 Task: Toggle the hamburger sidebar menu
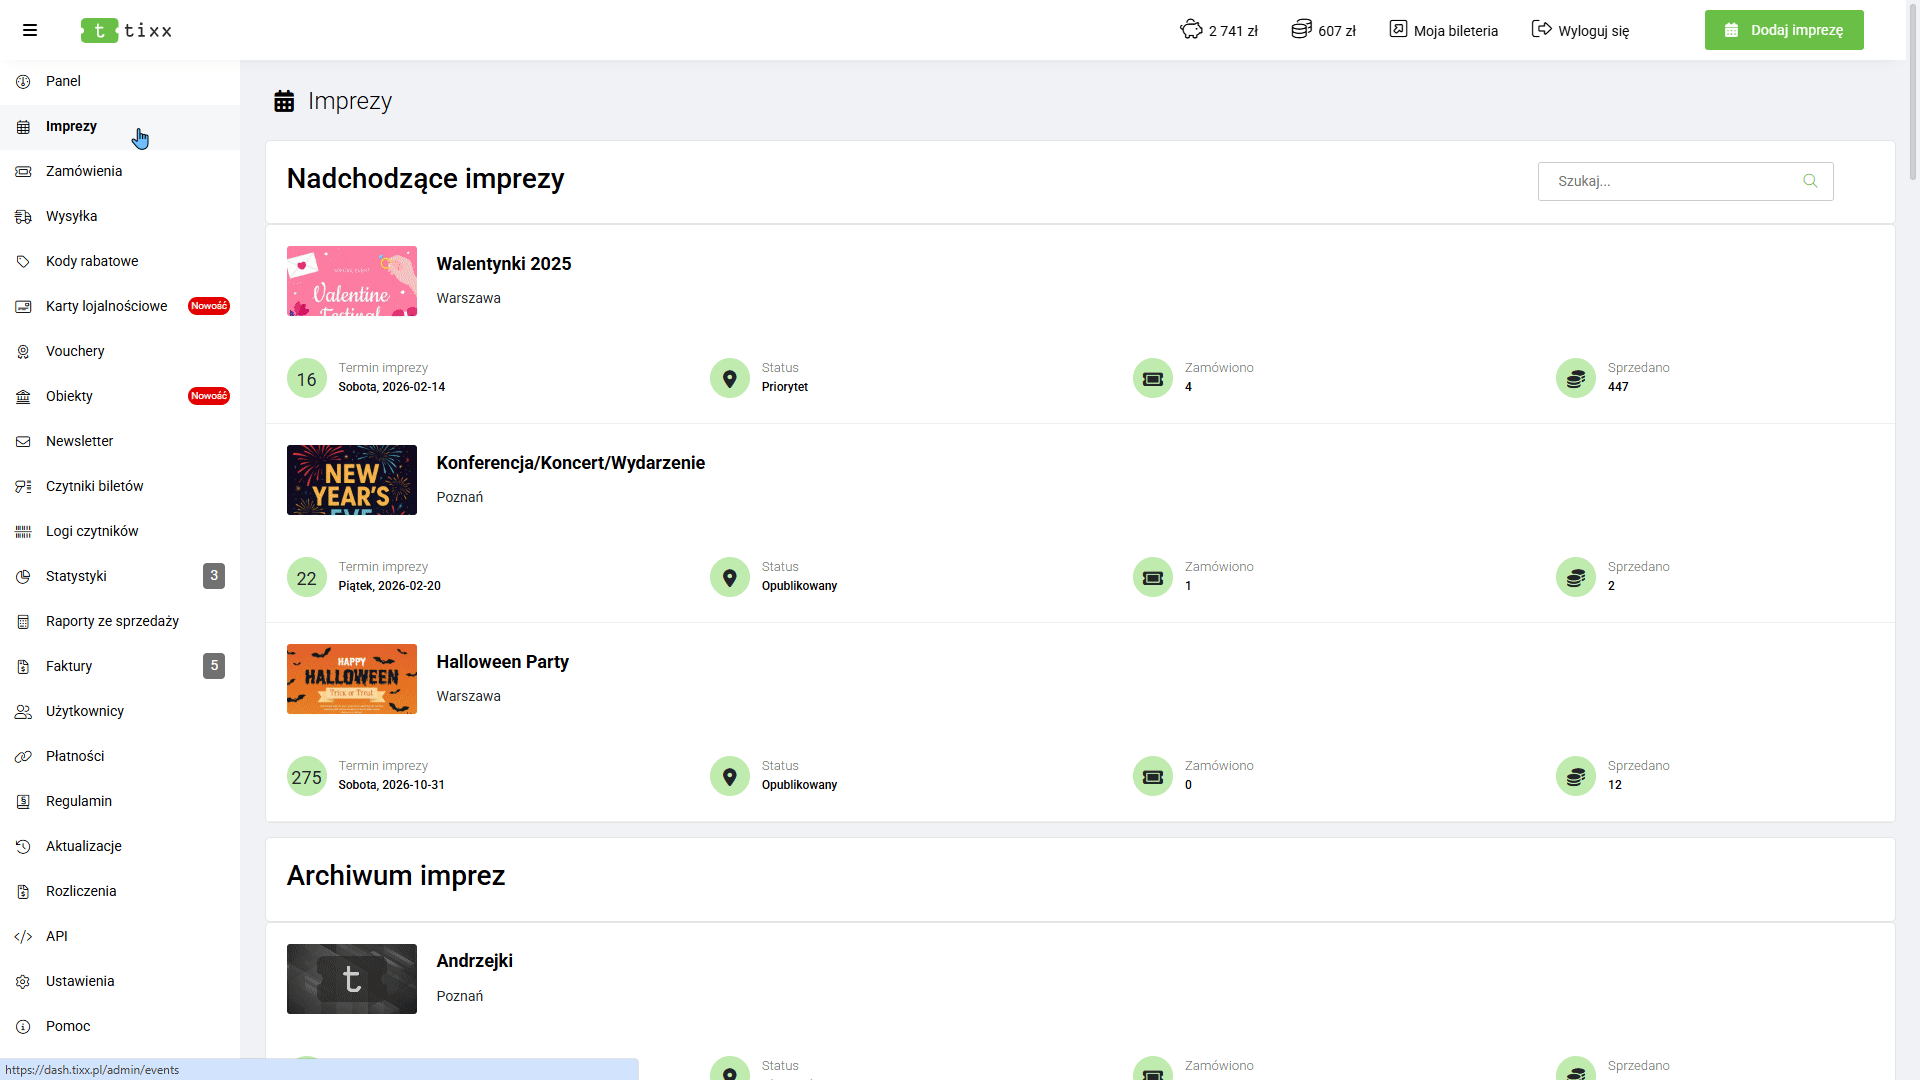coord(30,30)
